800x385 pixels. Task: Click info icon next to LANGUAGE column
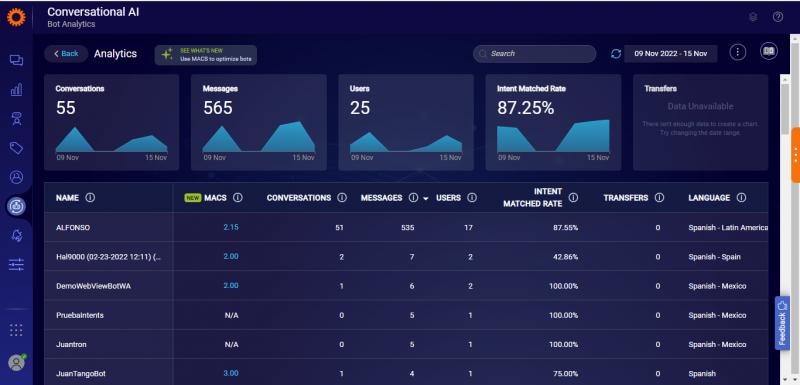pos(741,197)
